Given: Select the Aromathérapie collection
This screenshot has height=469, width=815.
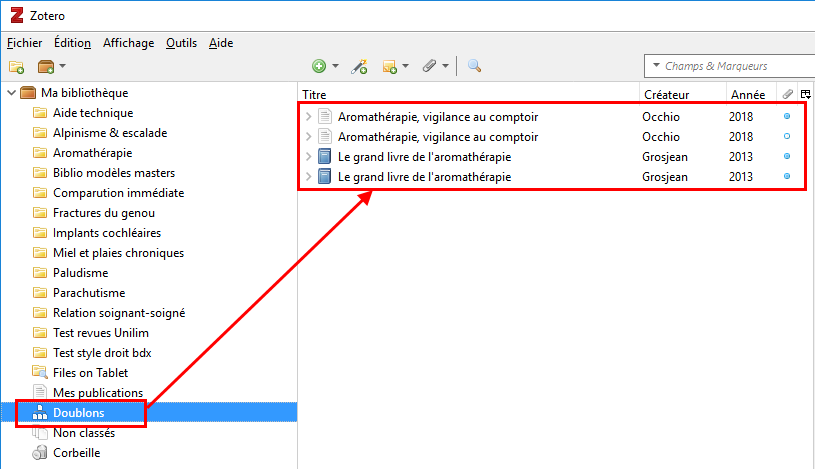Looking at the screenshot, I should (x=92, y=153).
